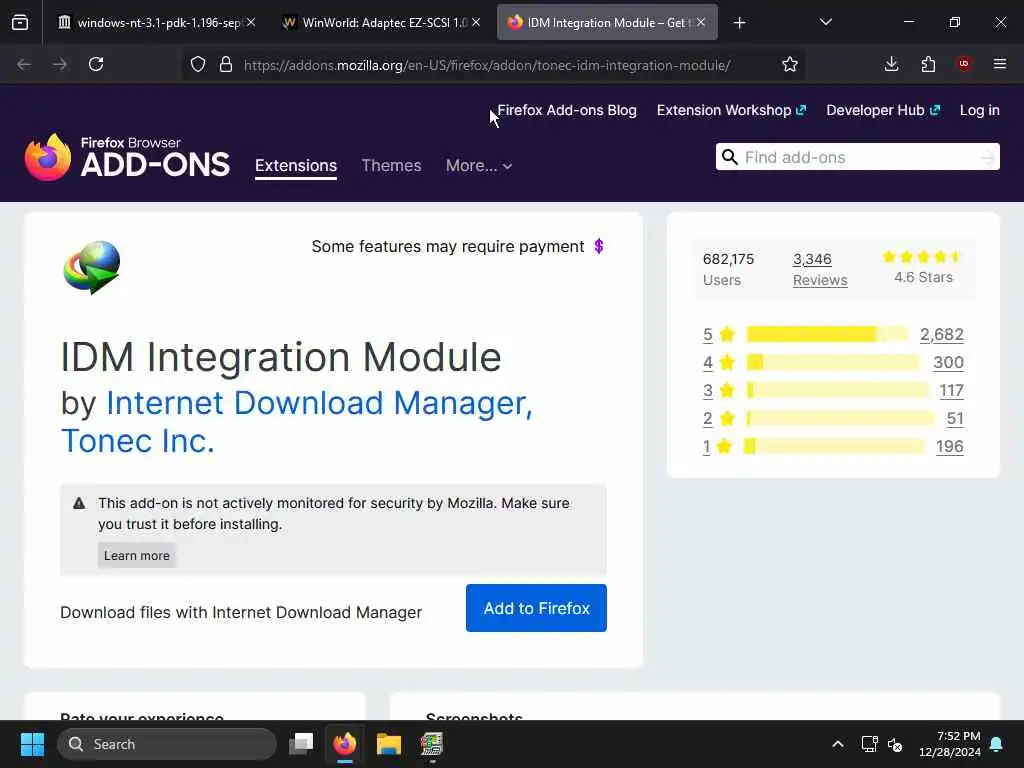Focus the Find add-ons search field
The height and width of the screenshot is (768, 1024).
[857, 157]
